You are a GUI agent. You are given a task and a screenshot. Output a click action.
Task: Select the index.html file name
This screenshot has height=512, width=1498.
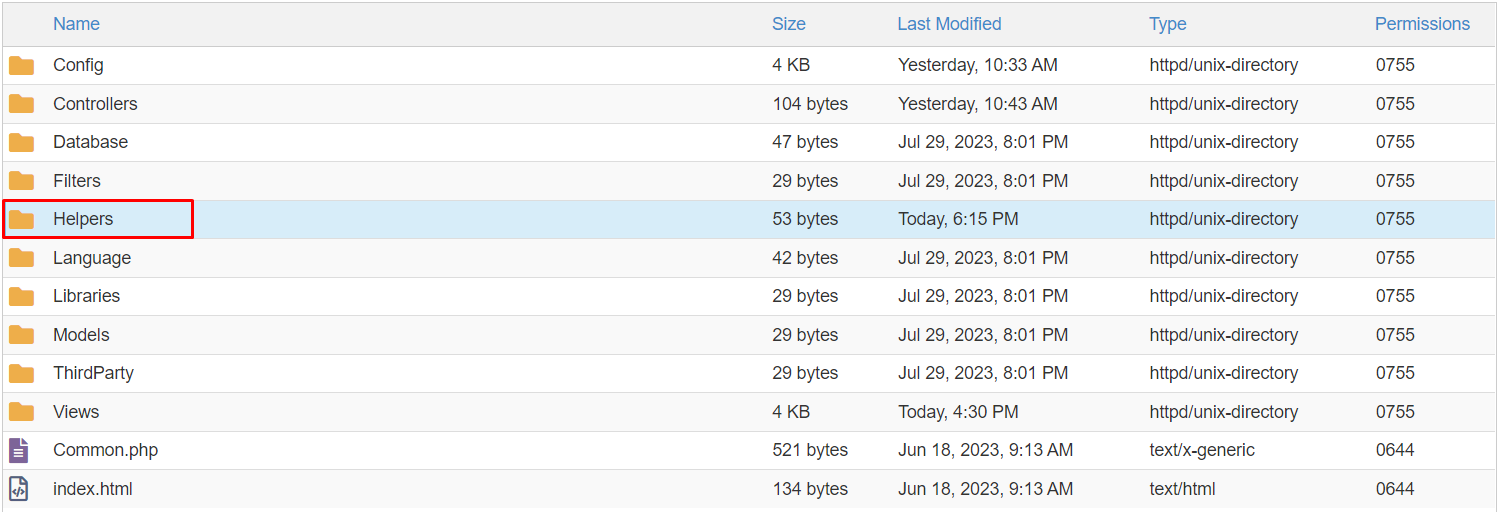93,489
